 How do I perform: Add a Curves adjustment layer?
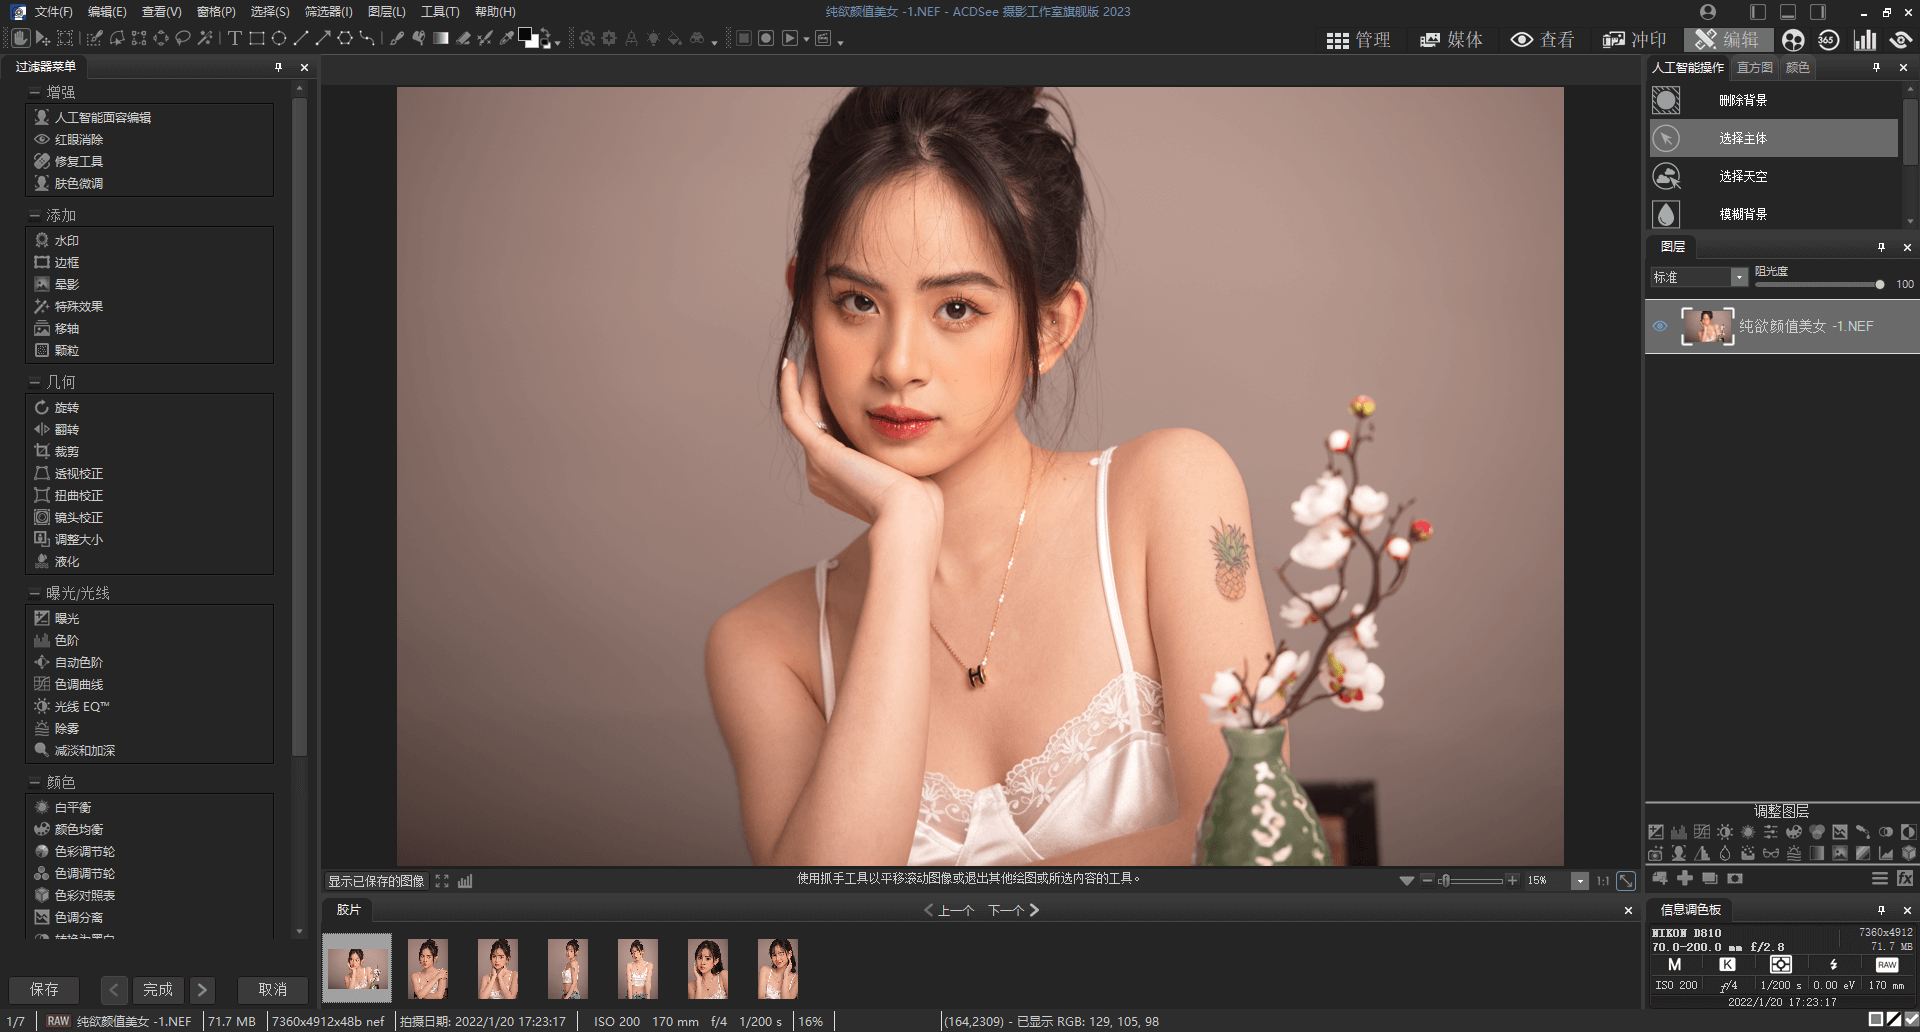[1701, 833]
